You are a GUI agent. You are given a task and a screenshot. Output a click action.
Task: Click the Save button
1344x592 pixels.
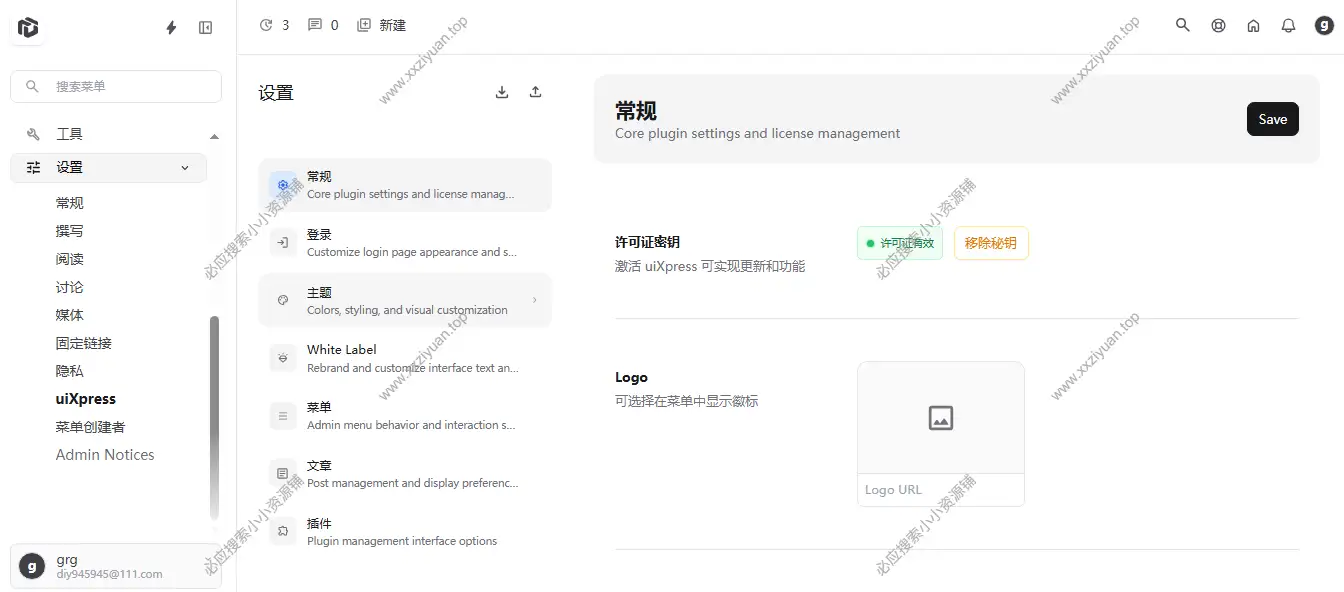click(1272, 119)
